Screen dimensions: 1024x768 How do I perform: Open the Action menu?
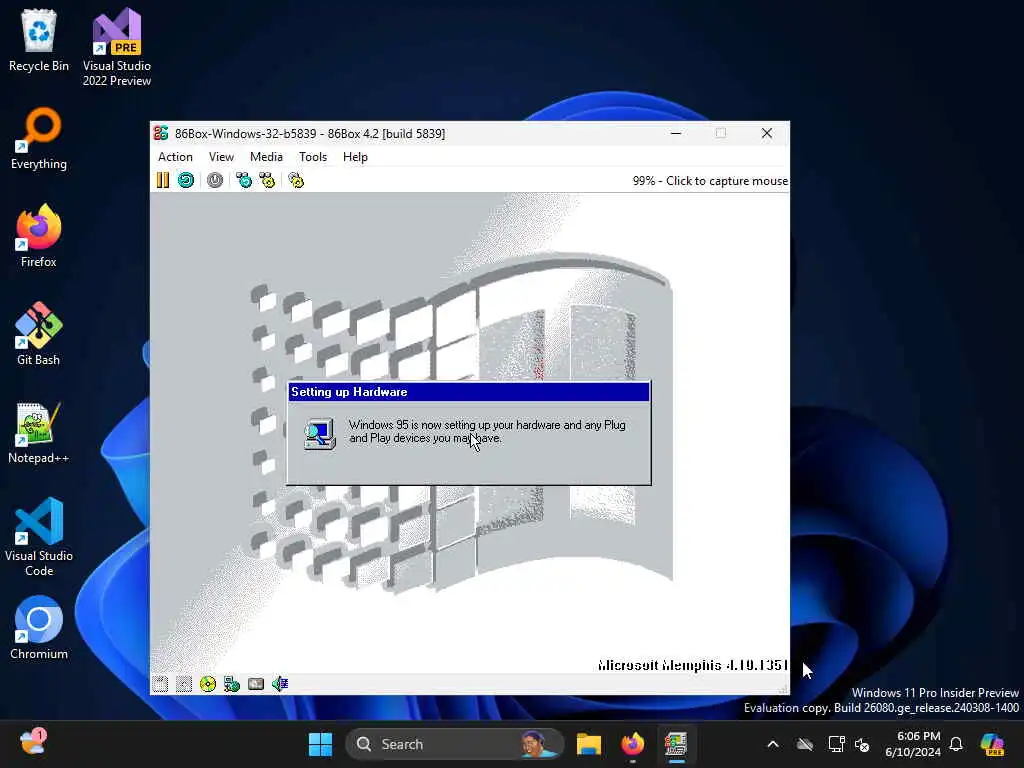pyautogui.click(x=175, y=157)
